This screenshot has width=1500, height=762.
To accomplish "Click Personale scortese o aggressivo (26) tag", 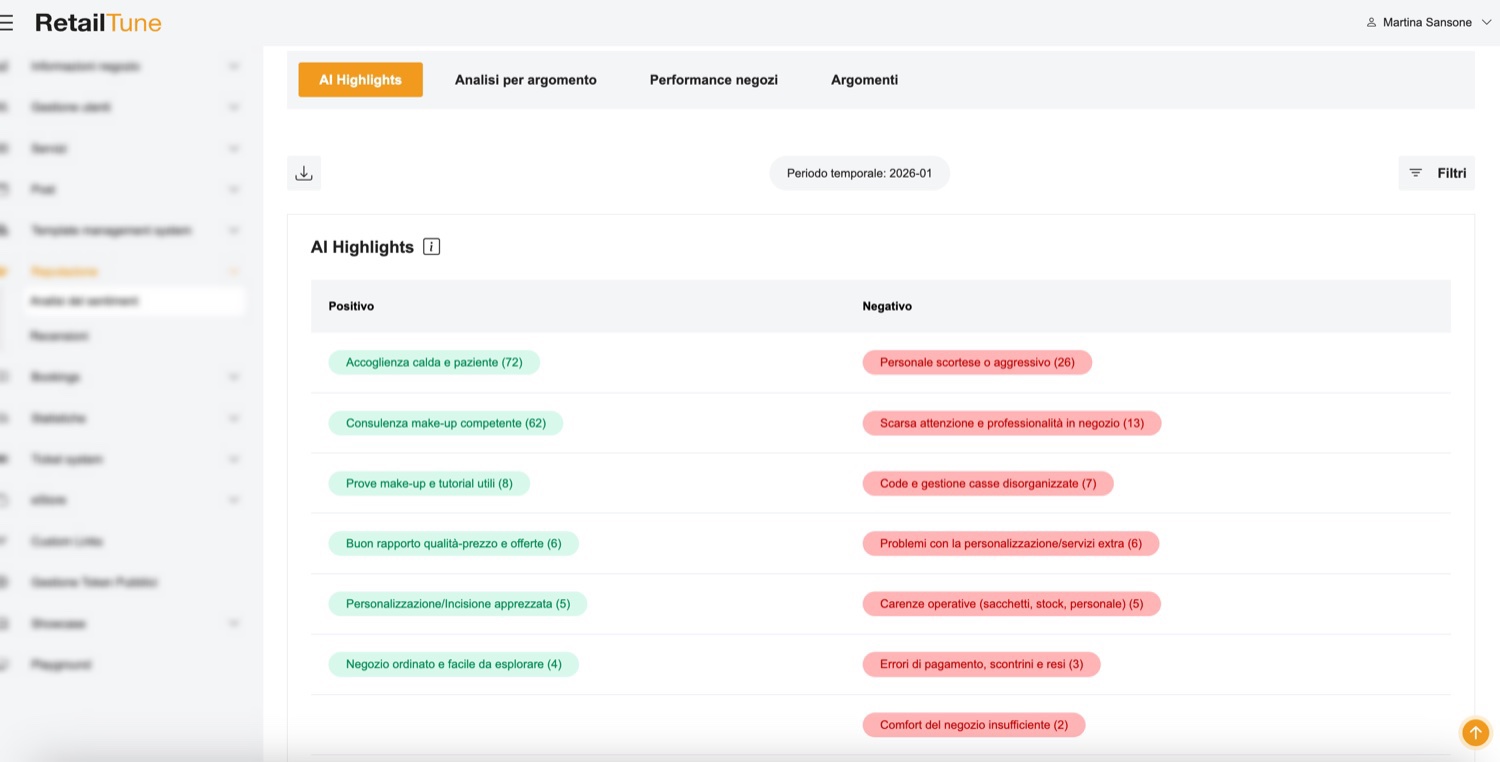I will click(x=977, y=362).
